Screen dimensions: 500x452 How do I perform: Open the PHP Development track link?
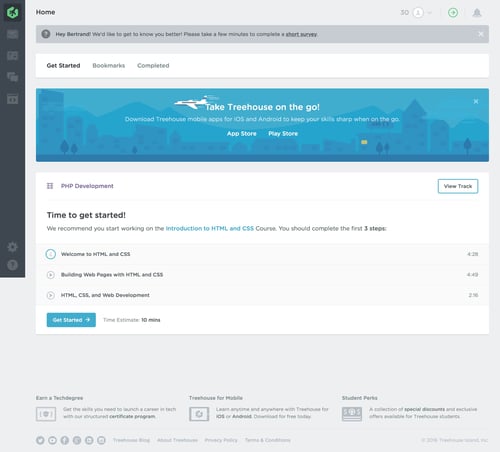(x=87, y=186)
